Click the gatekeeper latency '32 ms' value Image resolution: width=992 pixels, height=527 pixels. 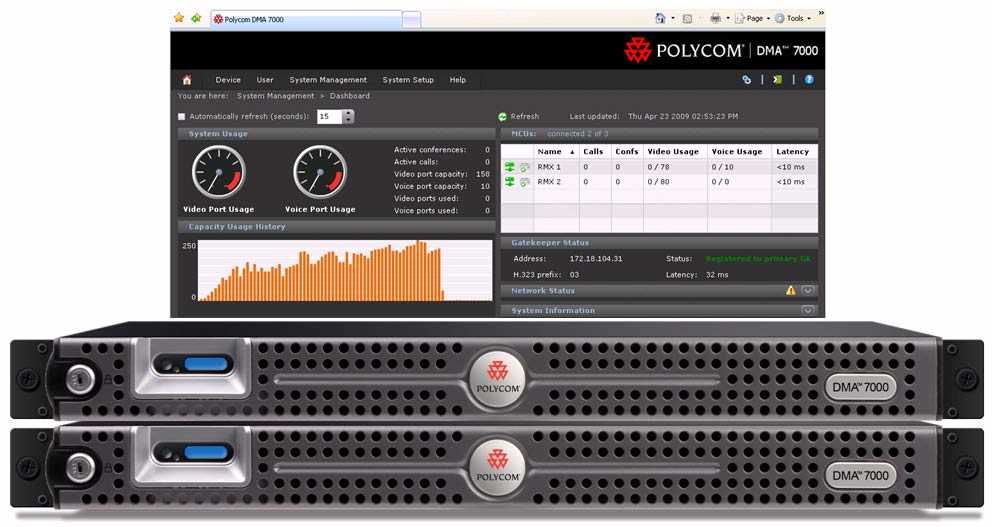click(717, 275)
